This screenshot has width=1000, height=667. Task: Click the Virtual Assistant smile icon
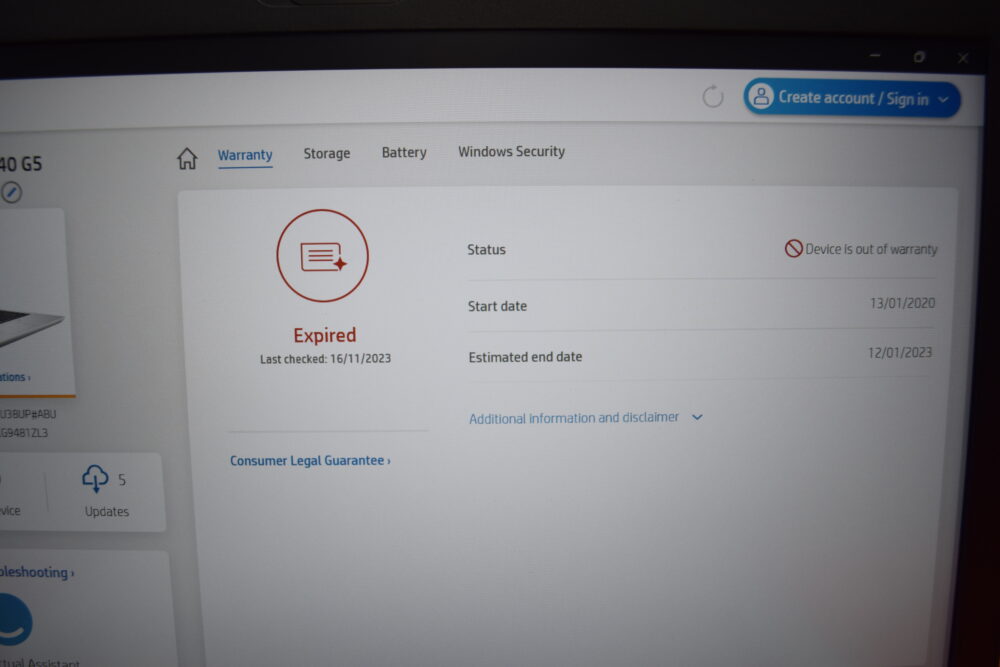pyautogui.click(x=14, y=620)
